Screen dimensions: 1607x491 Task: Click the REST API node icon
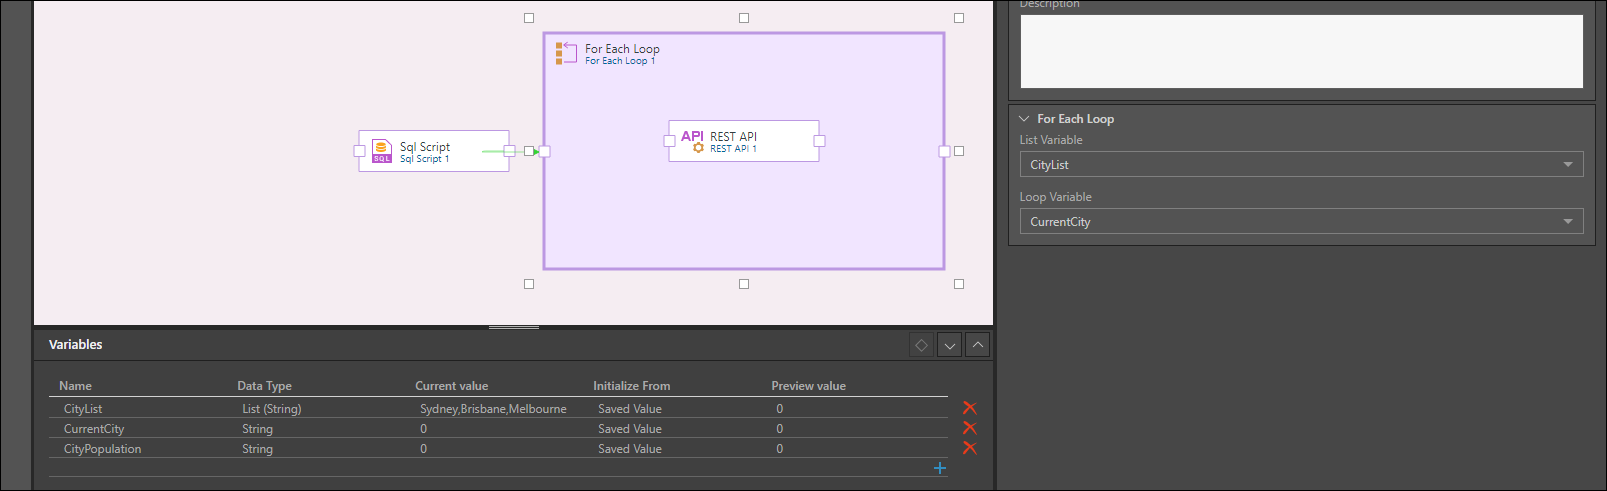692,141
